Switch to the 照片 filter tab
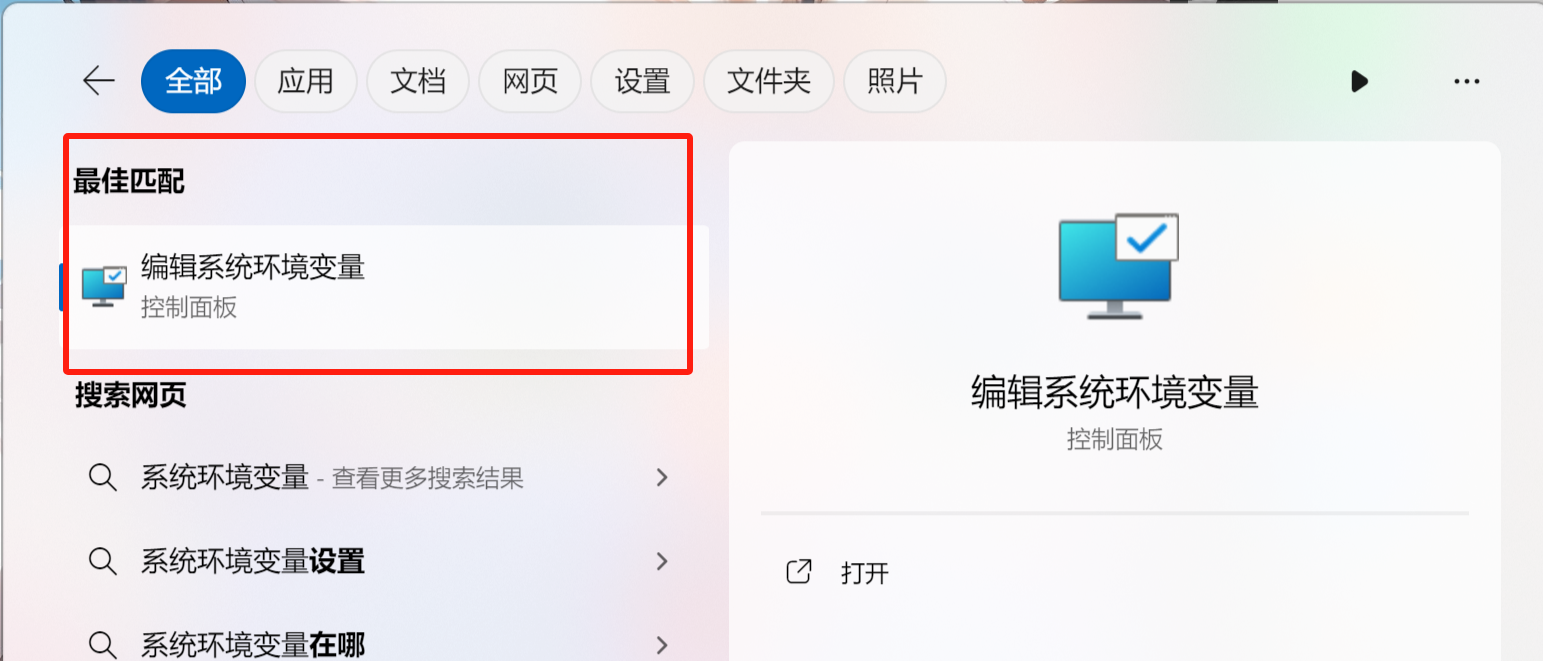Screen dimensions: 1543x661 tap(895, 81)
